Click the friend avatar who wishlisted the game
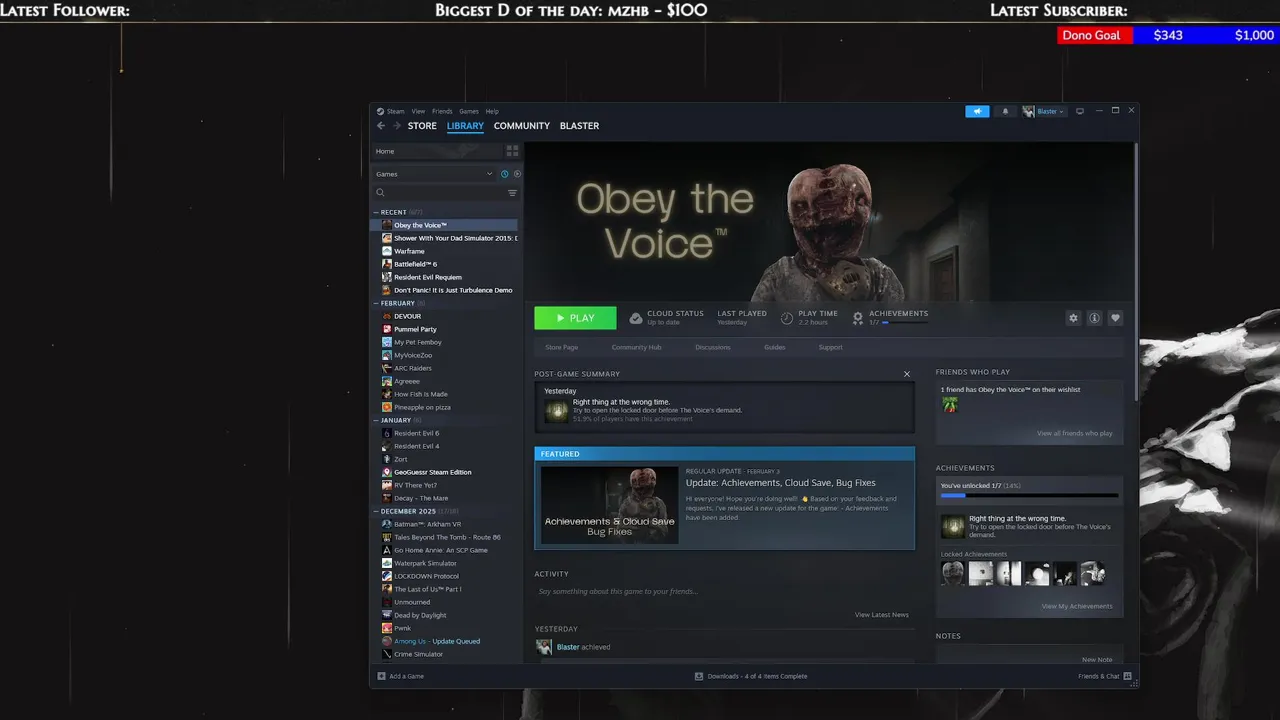 [x=950, y=405]
